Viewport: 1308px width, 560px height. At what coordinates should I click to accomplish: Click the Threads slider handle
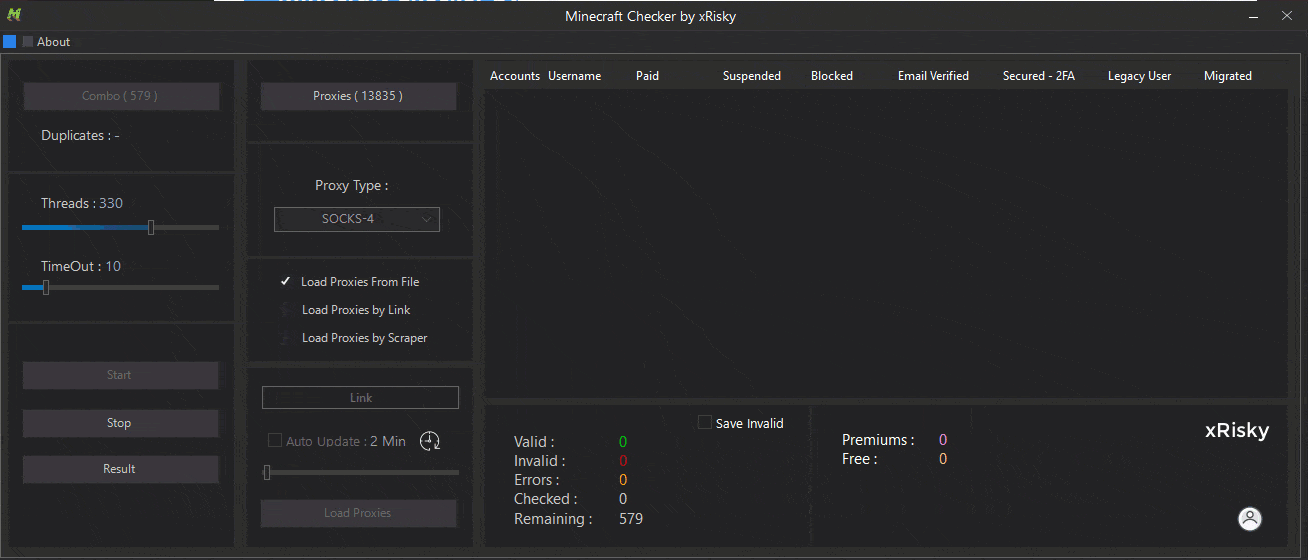151,228
